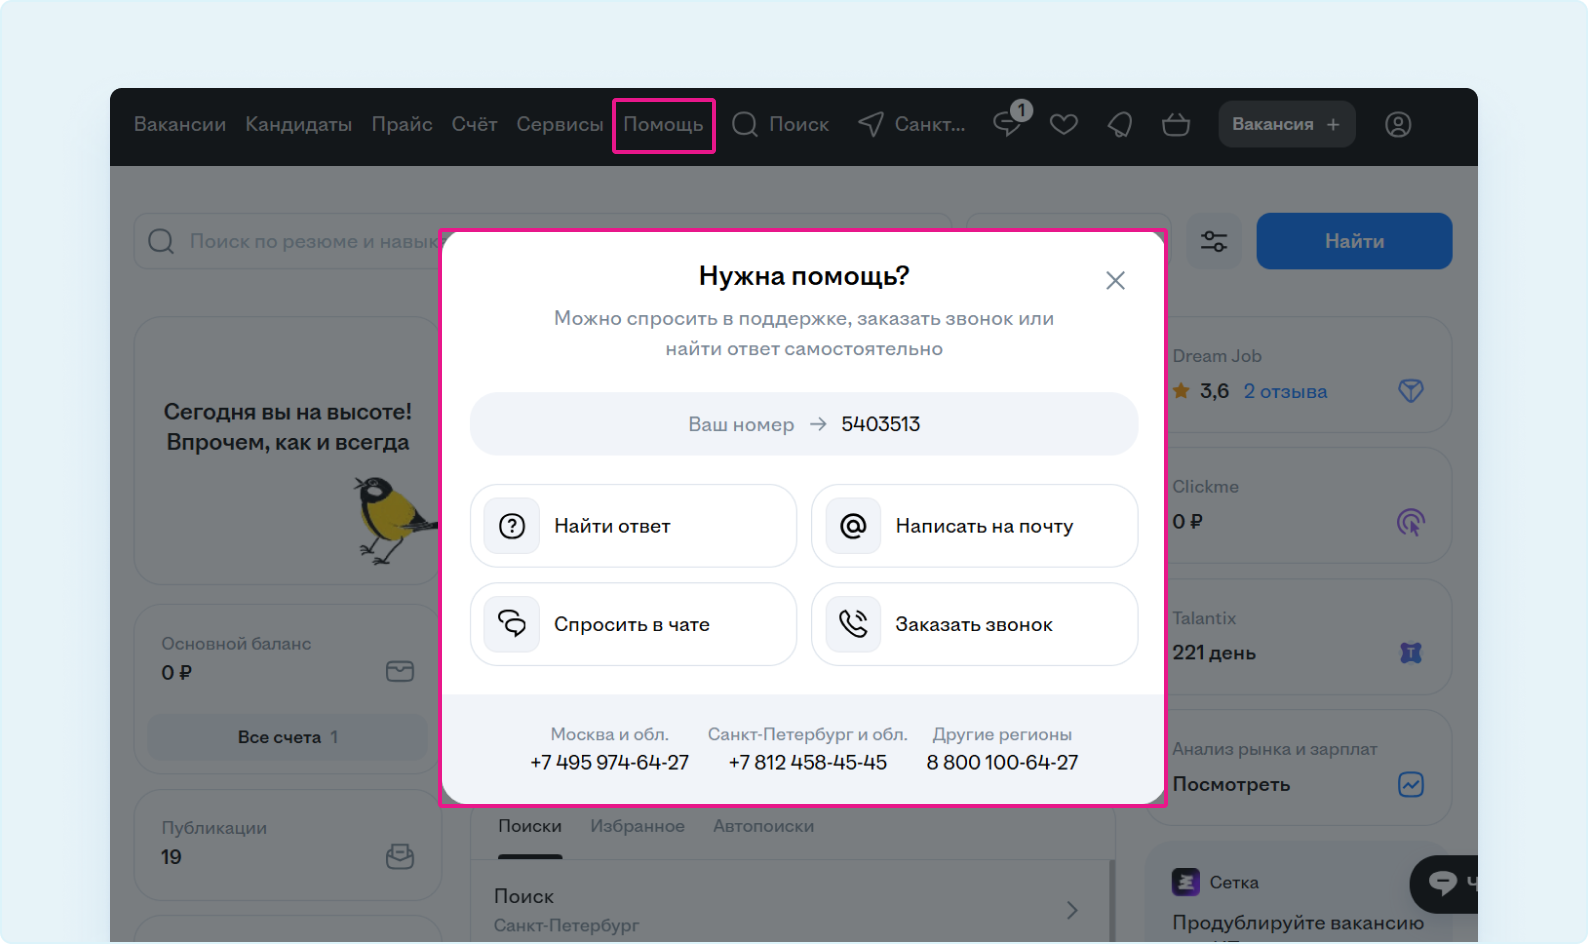Image resolution: width=1588 pixels, height=944 pixels.
Task: Open the shopping cart icon
Action: tap(1176, 124)
